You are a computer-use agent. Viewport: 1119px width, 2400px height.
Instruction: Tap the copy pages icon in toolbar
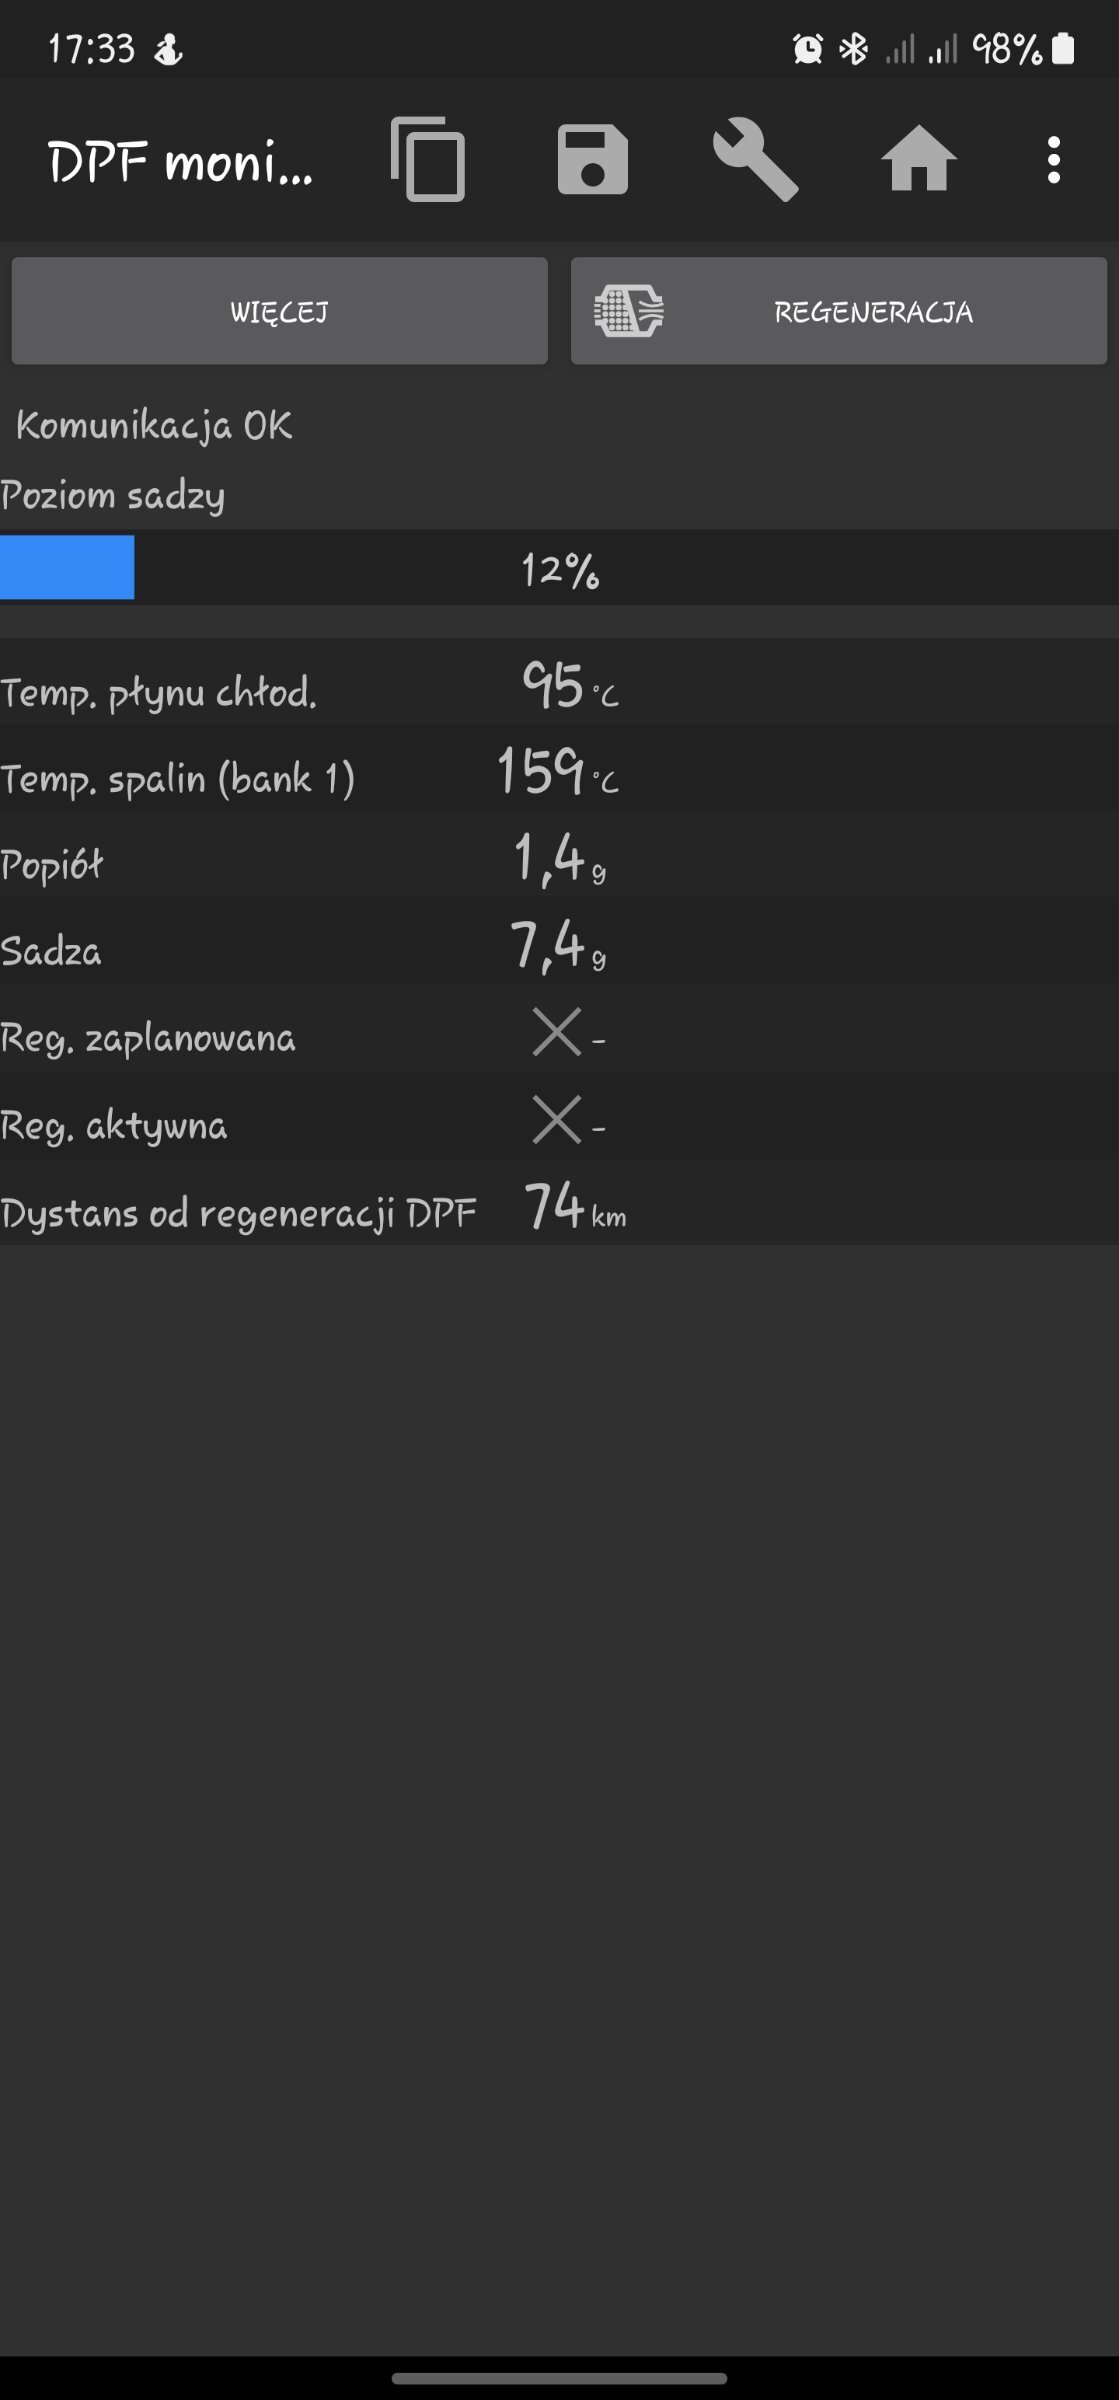click(428, 160)
